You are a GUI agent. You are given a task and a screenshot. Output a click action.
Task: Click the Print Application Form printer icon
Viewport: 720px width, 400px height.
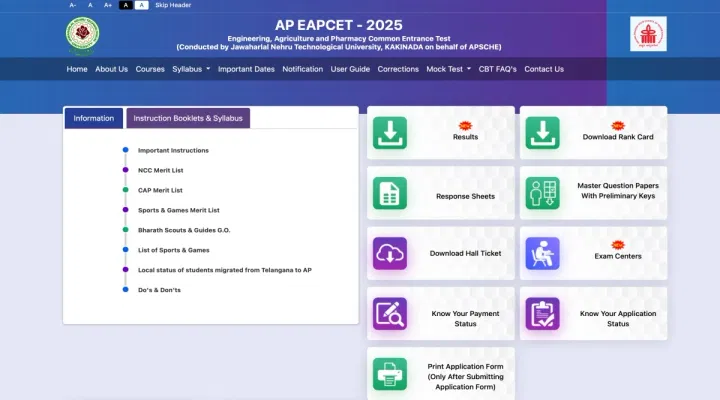coord(389,374)
